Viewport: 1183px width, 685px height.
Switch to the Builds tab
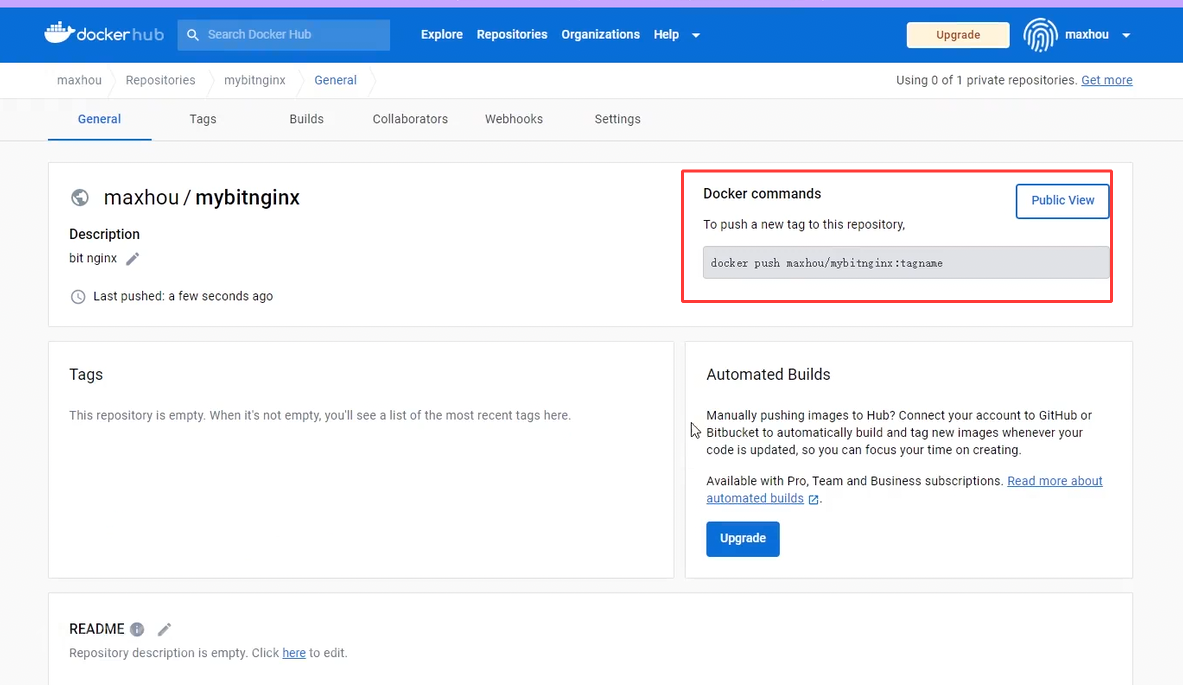(x=306, y=119)
